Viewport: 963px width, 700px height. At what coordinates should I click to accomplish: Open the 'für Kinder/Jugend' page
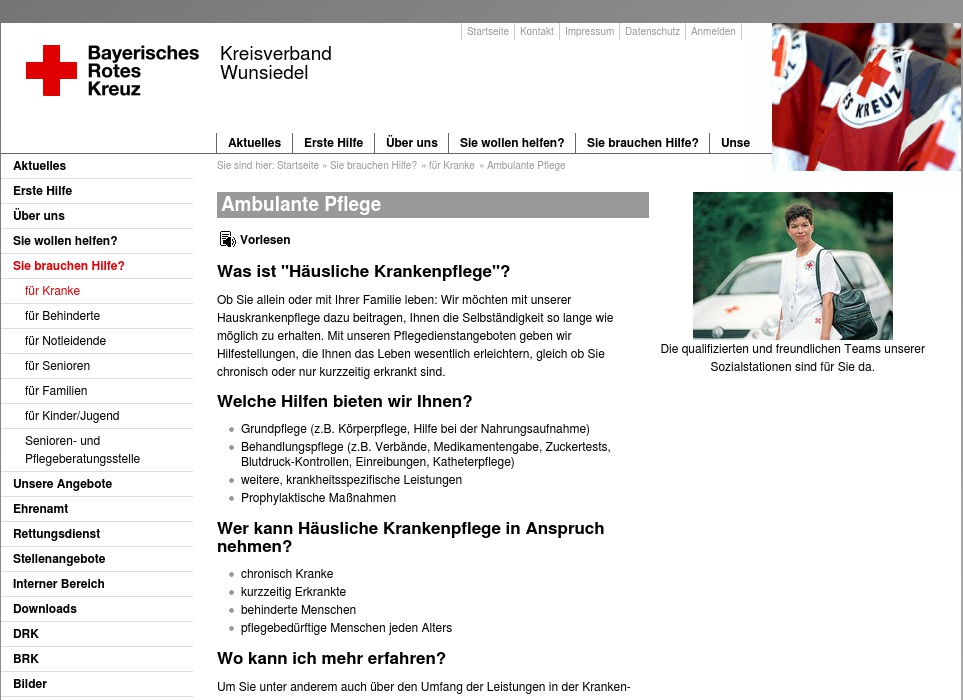coord(71,415)
